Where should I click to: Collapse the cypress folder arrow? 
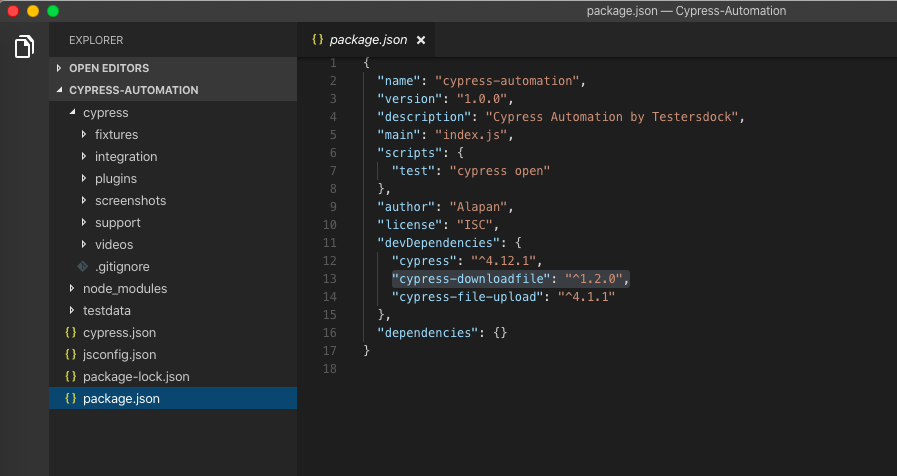73,112
